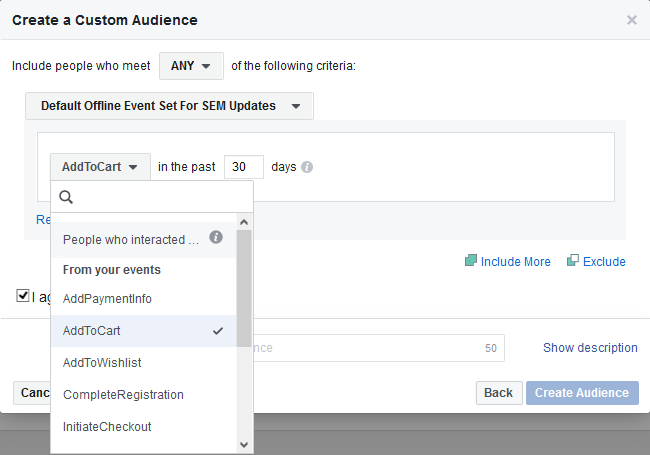Click the info icon beside days
The image size is (650, 455).
[x=307, y=167]
